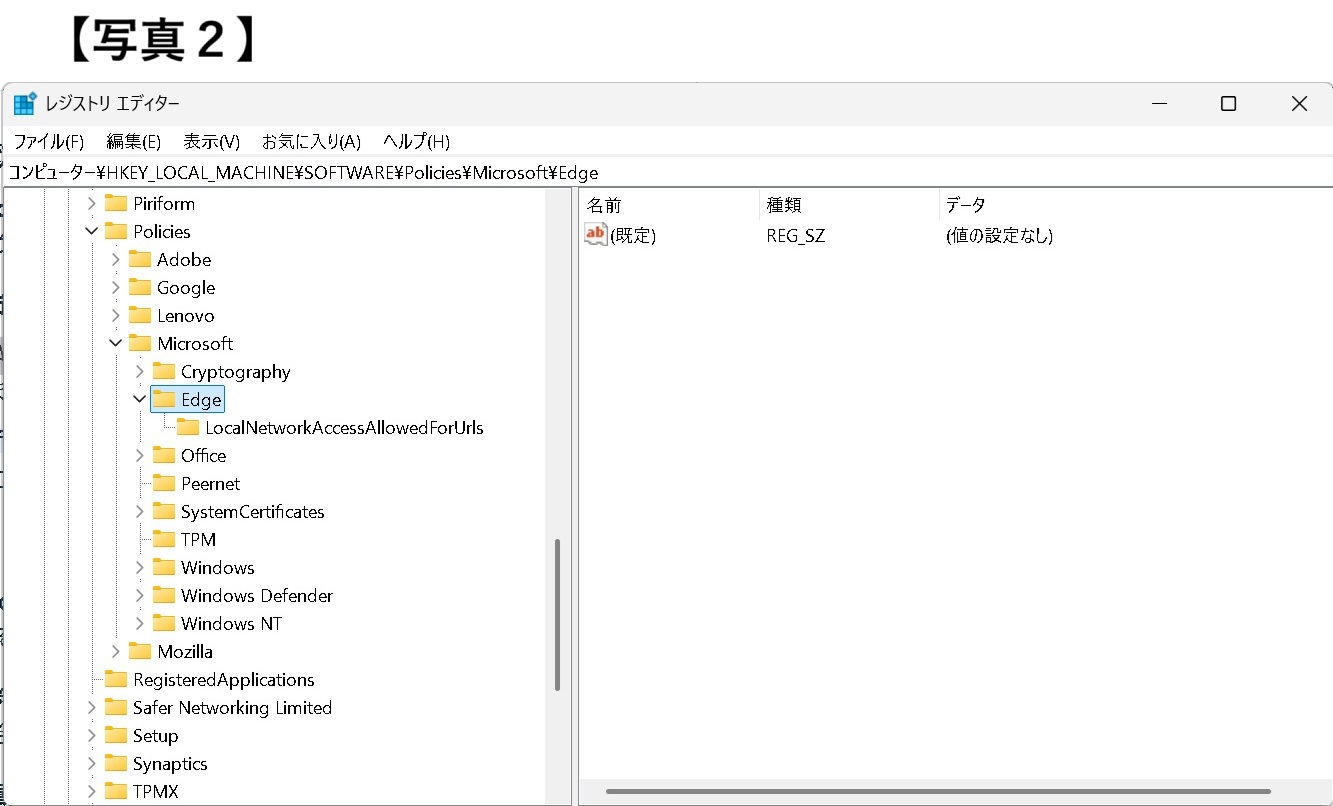Select the Setup key

(x=155, y=736)
